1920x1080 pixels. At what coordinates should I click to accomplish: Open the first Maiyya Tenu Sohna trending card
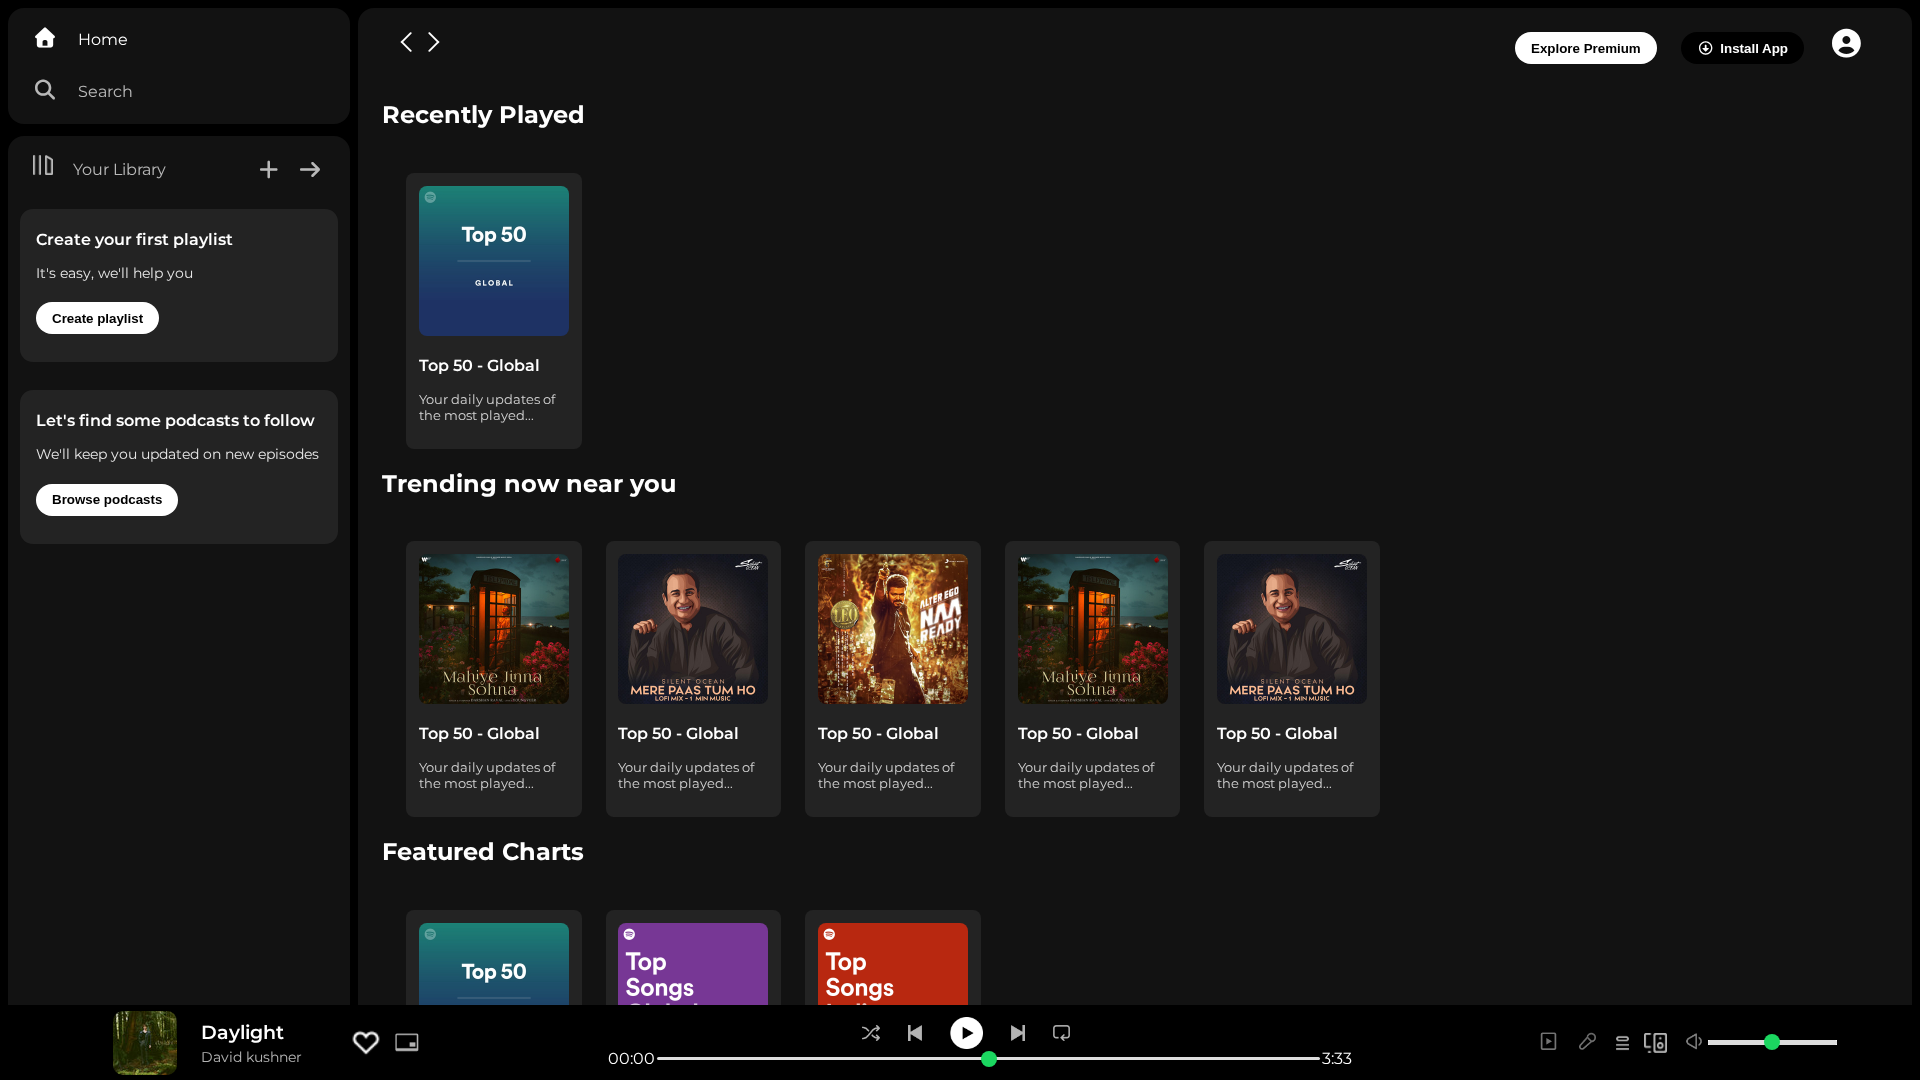(494, 679)
